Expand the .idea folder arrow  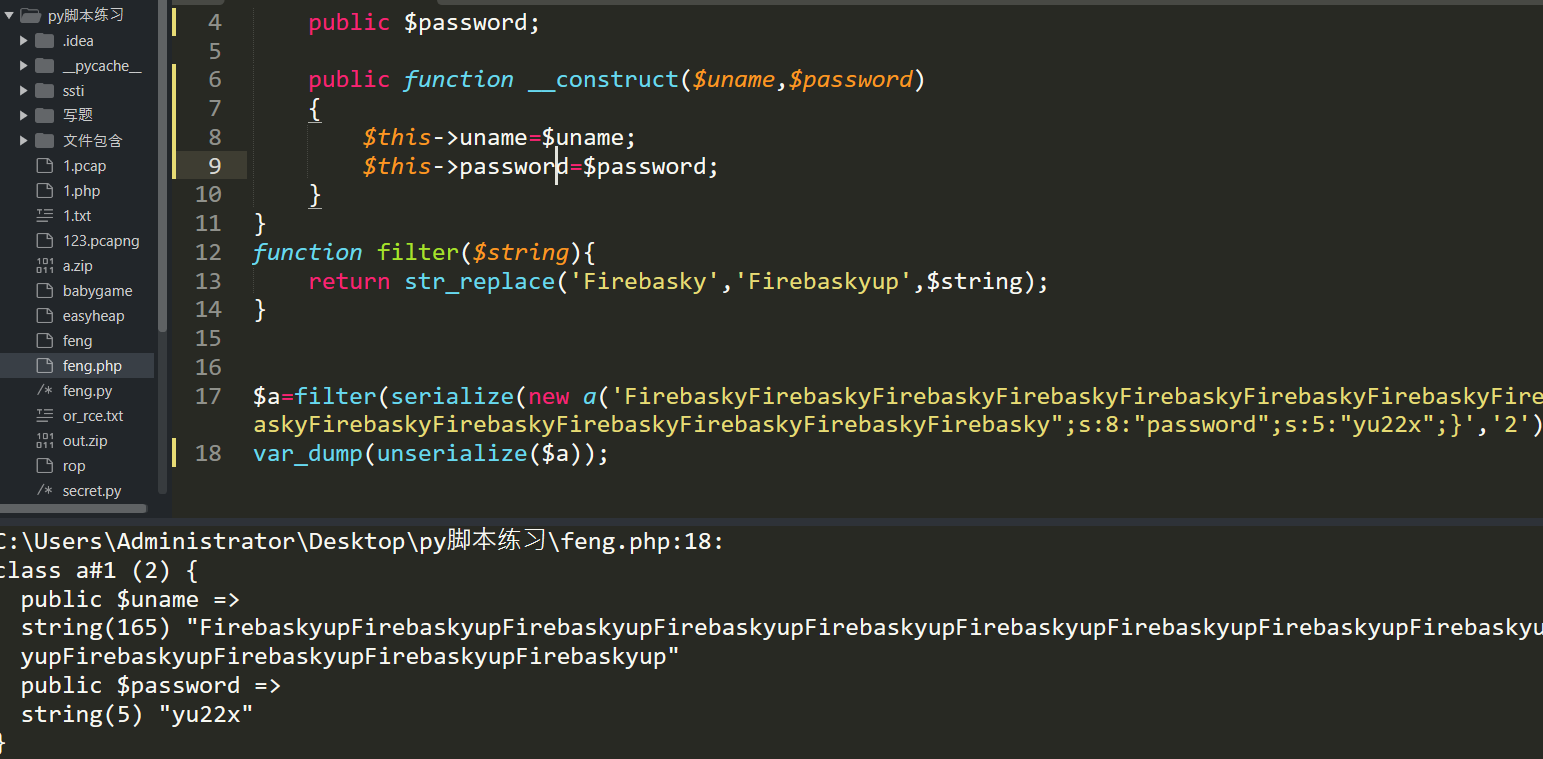(x=24, y=41)
